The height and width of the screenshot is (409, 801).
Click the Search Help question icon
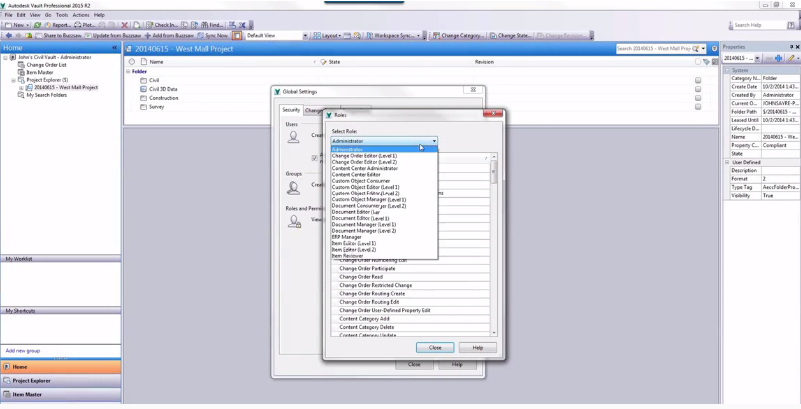791,25
